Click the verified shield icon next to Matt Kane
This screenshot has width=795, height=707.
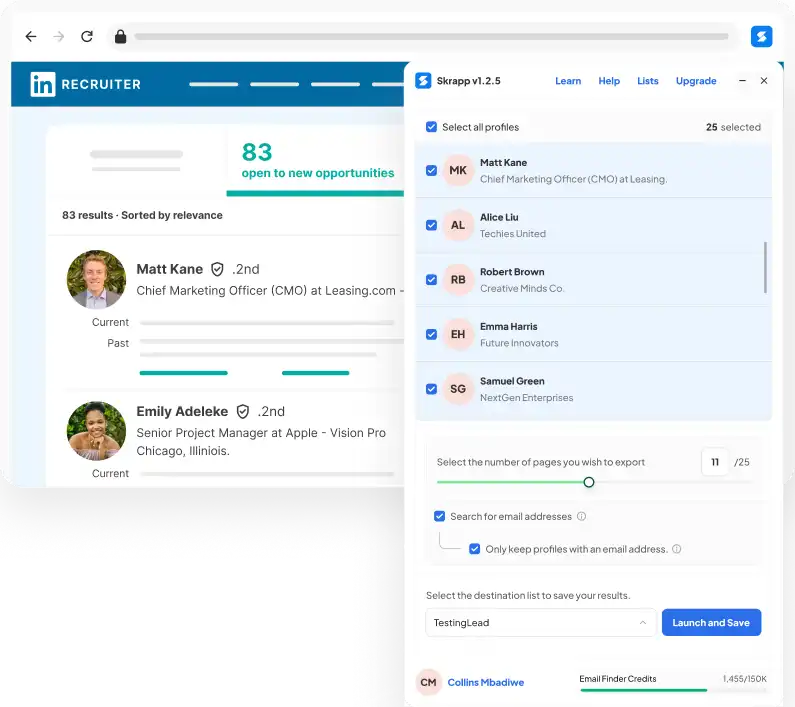(217, 269)
